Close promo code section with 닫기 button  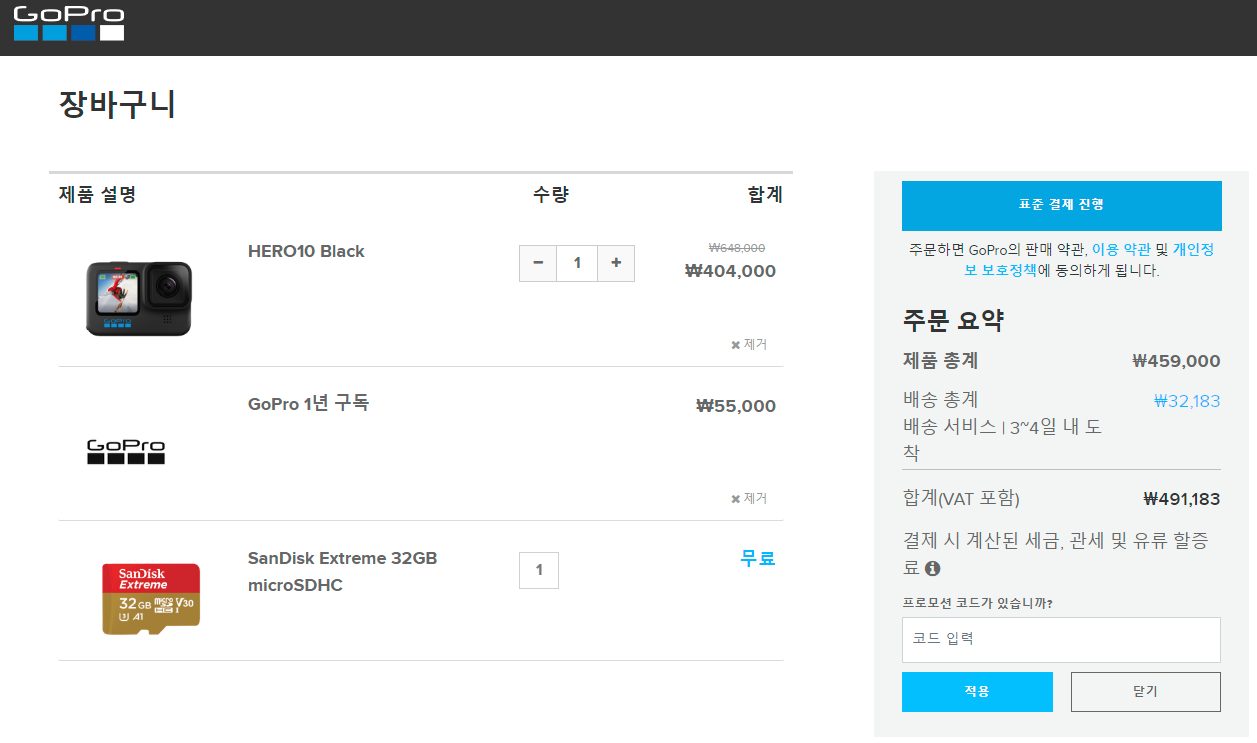1146,692
